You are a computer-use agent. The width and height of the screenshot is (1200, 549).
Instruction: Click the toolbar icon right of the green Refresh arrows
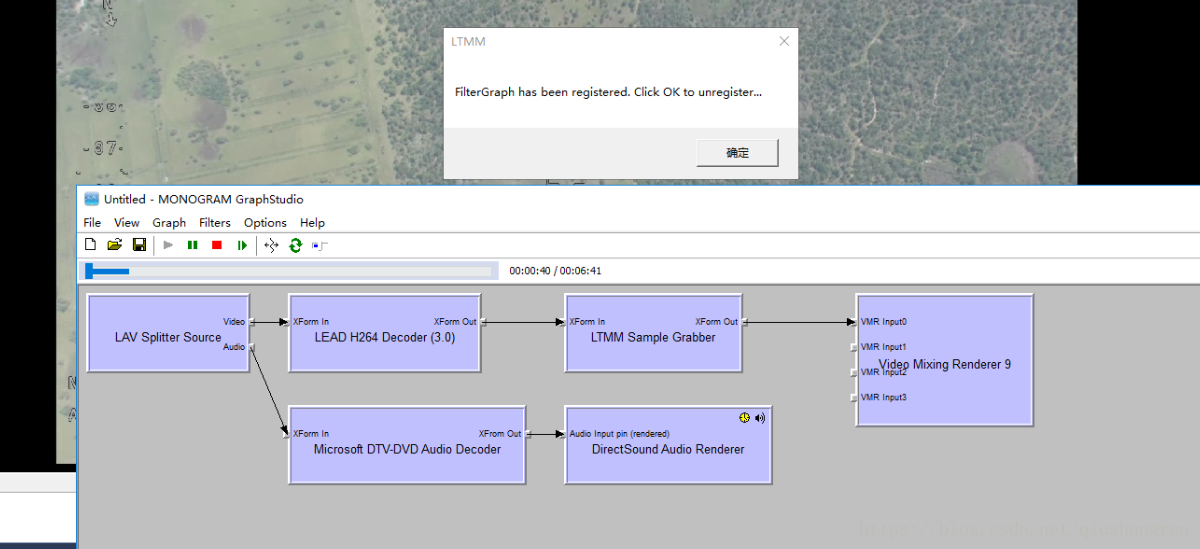tap(320, 245)
